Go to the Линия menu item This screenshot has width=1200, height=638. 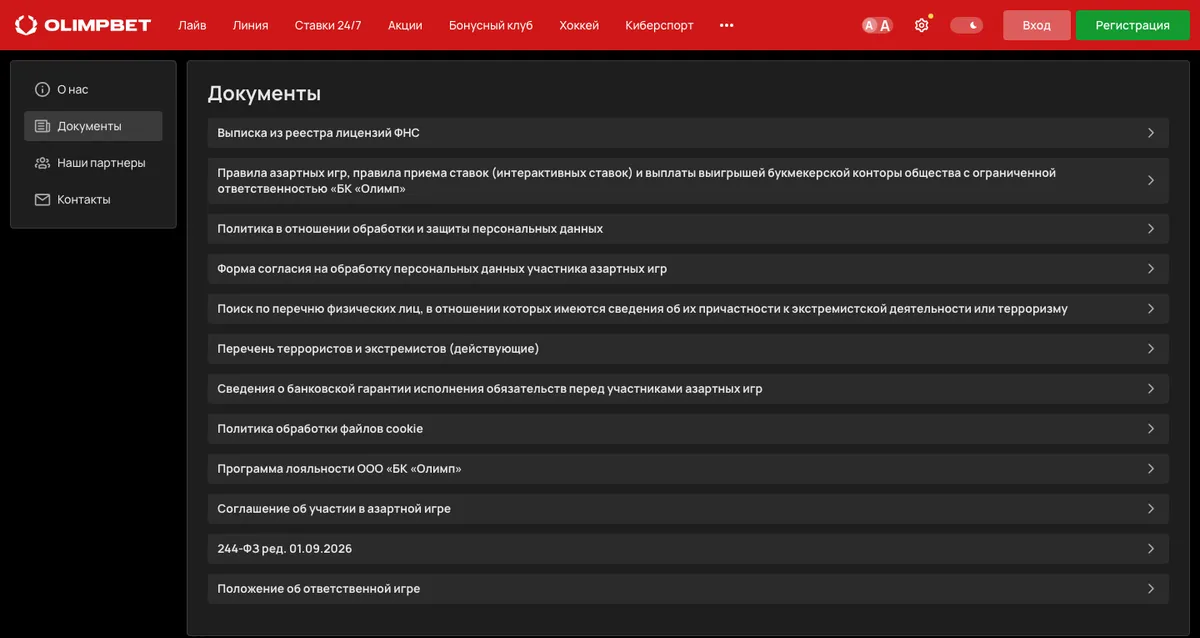tap(250, 25)
